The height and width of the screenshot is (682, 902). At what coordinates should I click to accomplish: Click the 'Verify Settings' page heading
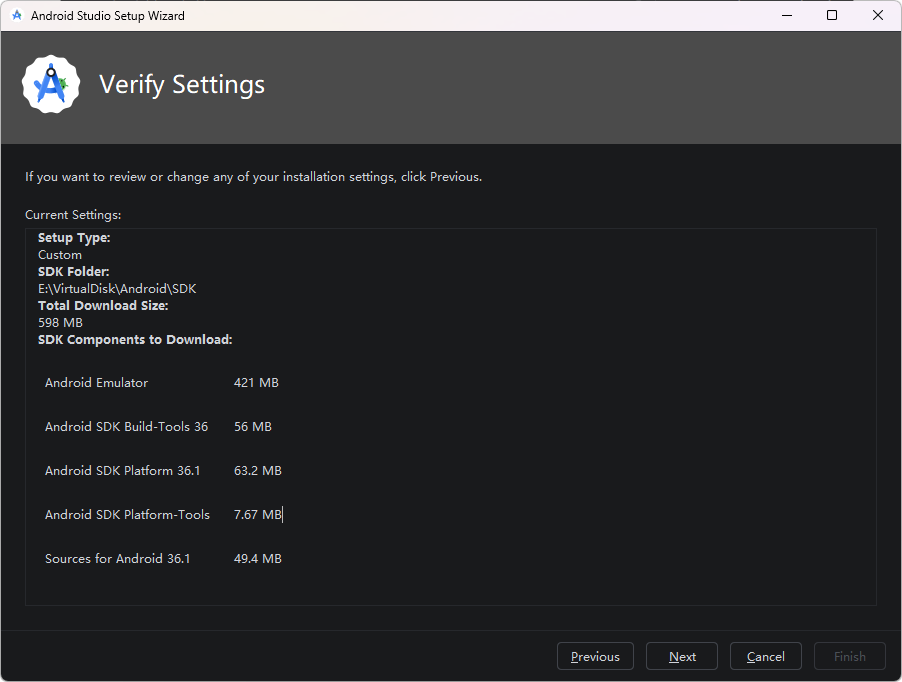pyautogui.click(x=182, y=85)
